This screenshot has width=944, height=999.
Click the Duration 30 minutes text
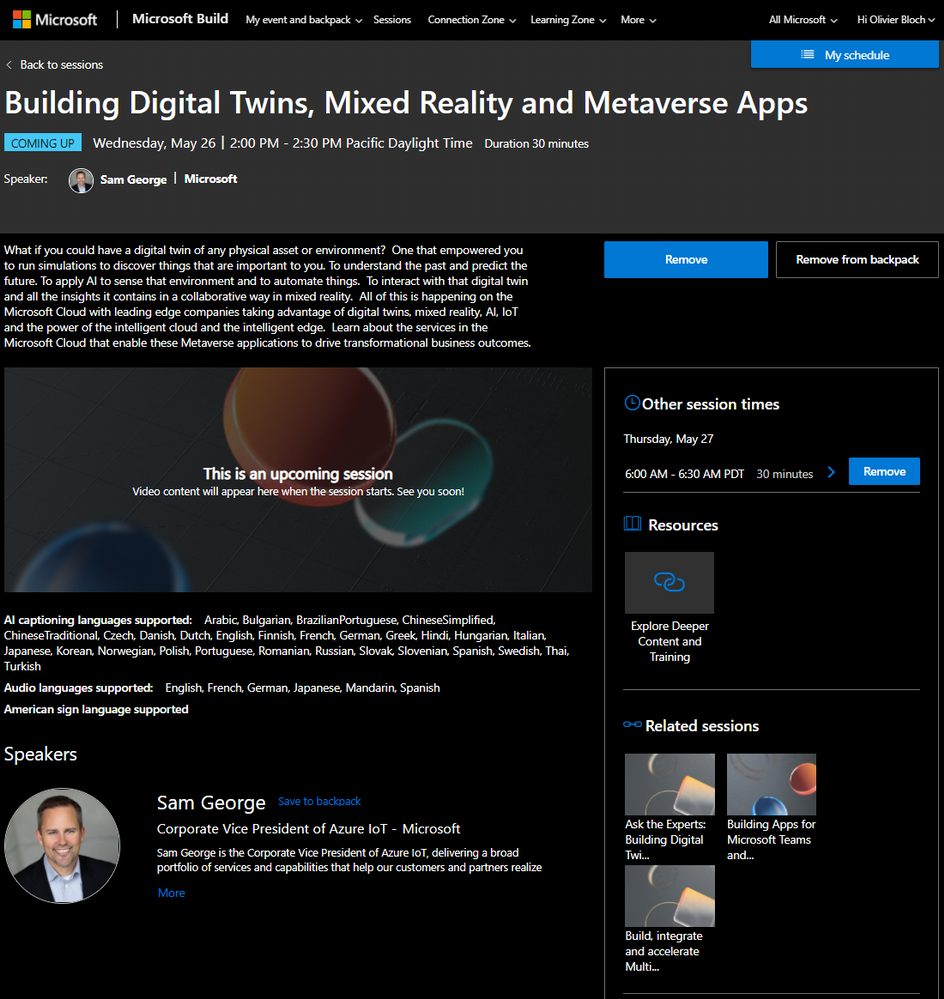tap(536, 144)
